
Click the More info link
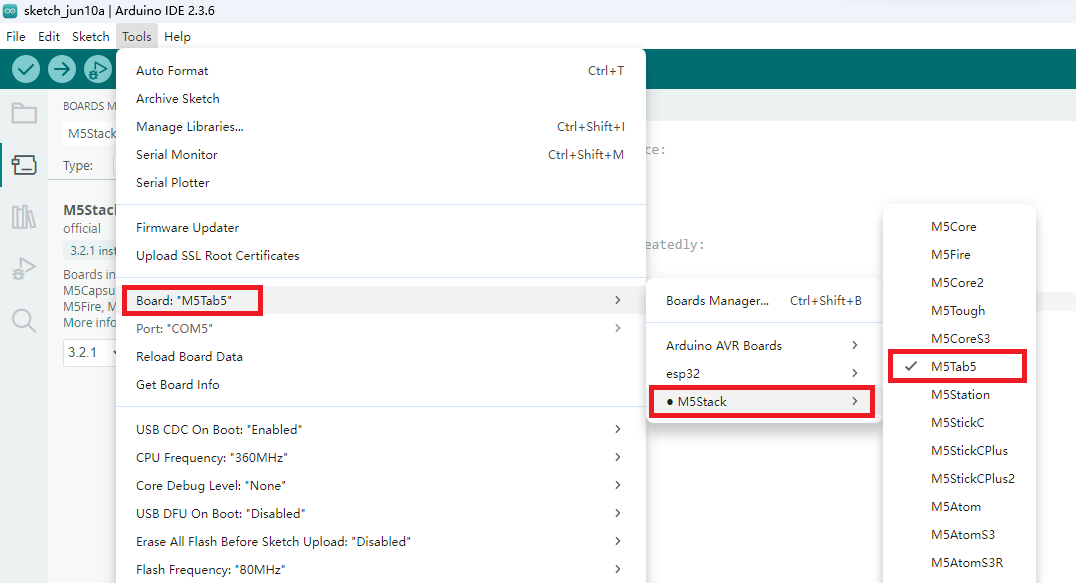tap(90, 323)
